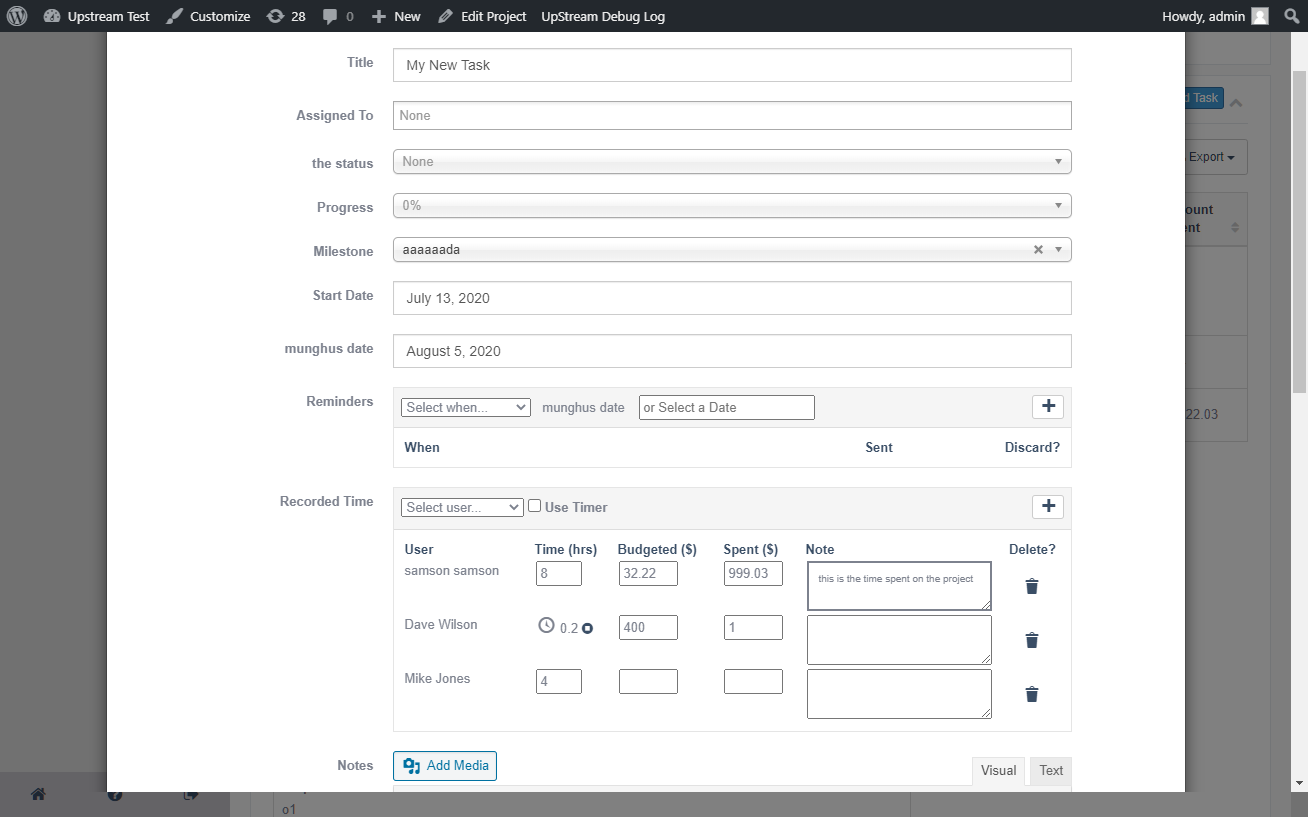Click the Add Media button
The height and width of the screenshot is (817, 1308).
coord(445,766)
